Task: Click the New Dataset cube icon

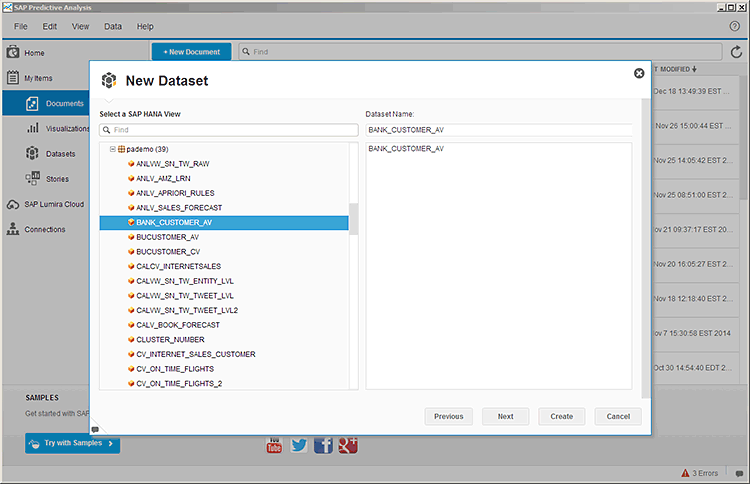Action: (109, 80)
